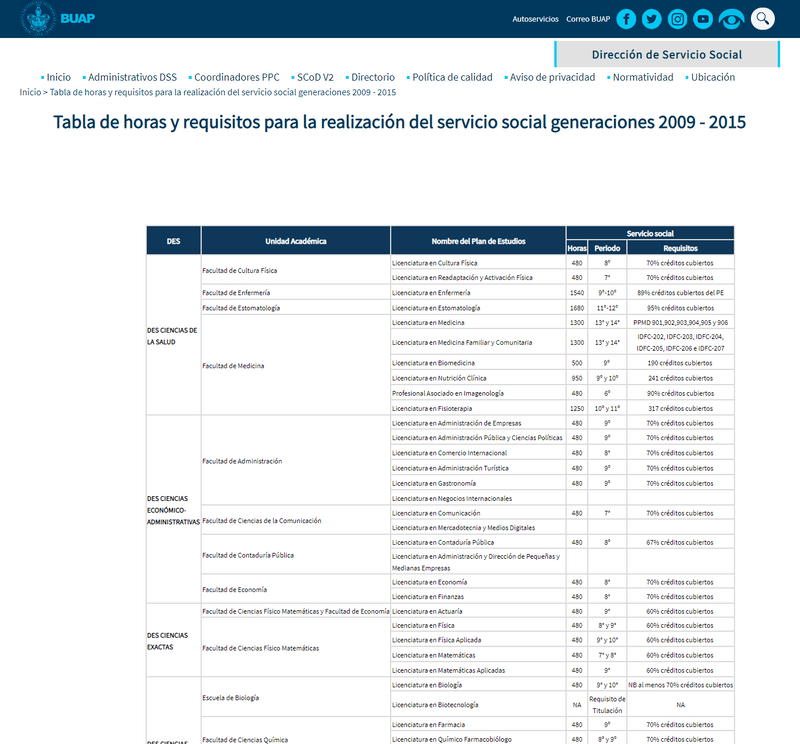Open Coordinadores PPC menu item
The image size is (800, 744).
[237, 77]
